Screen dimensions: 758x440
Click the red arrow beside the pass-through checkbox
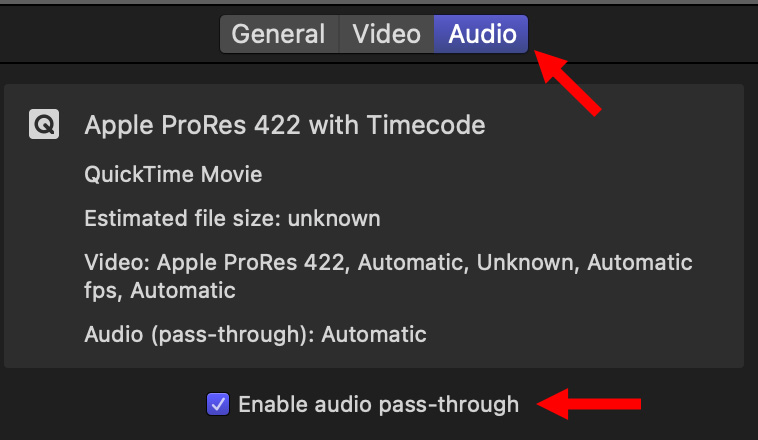(x=589, y=405)
